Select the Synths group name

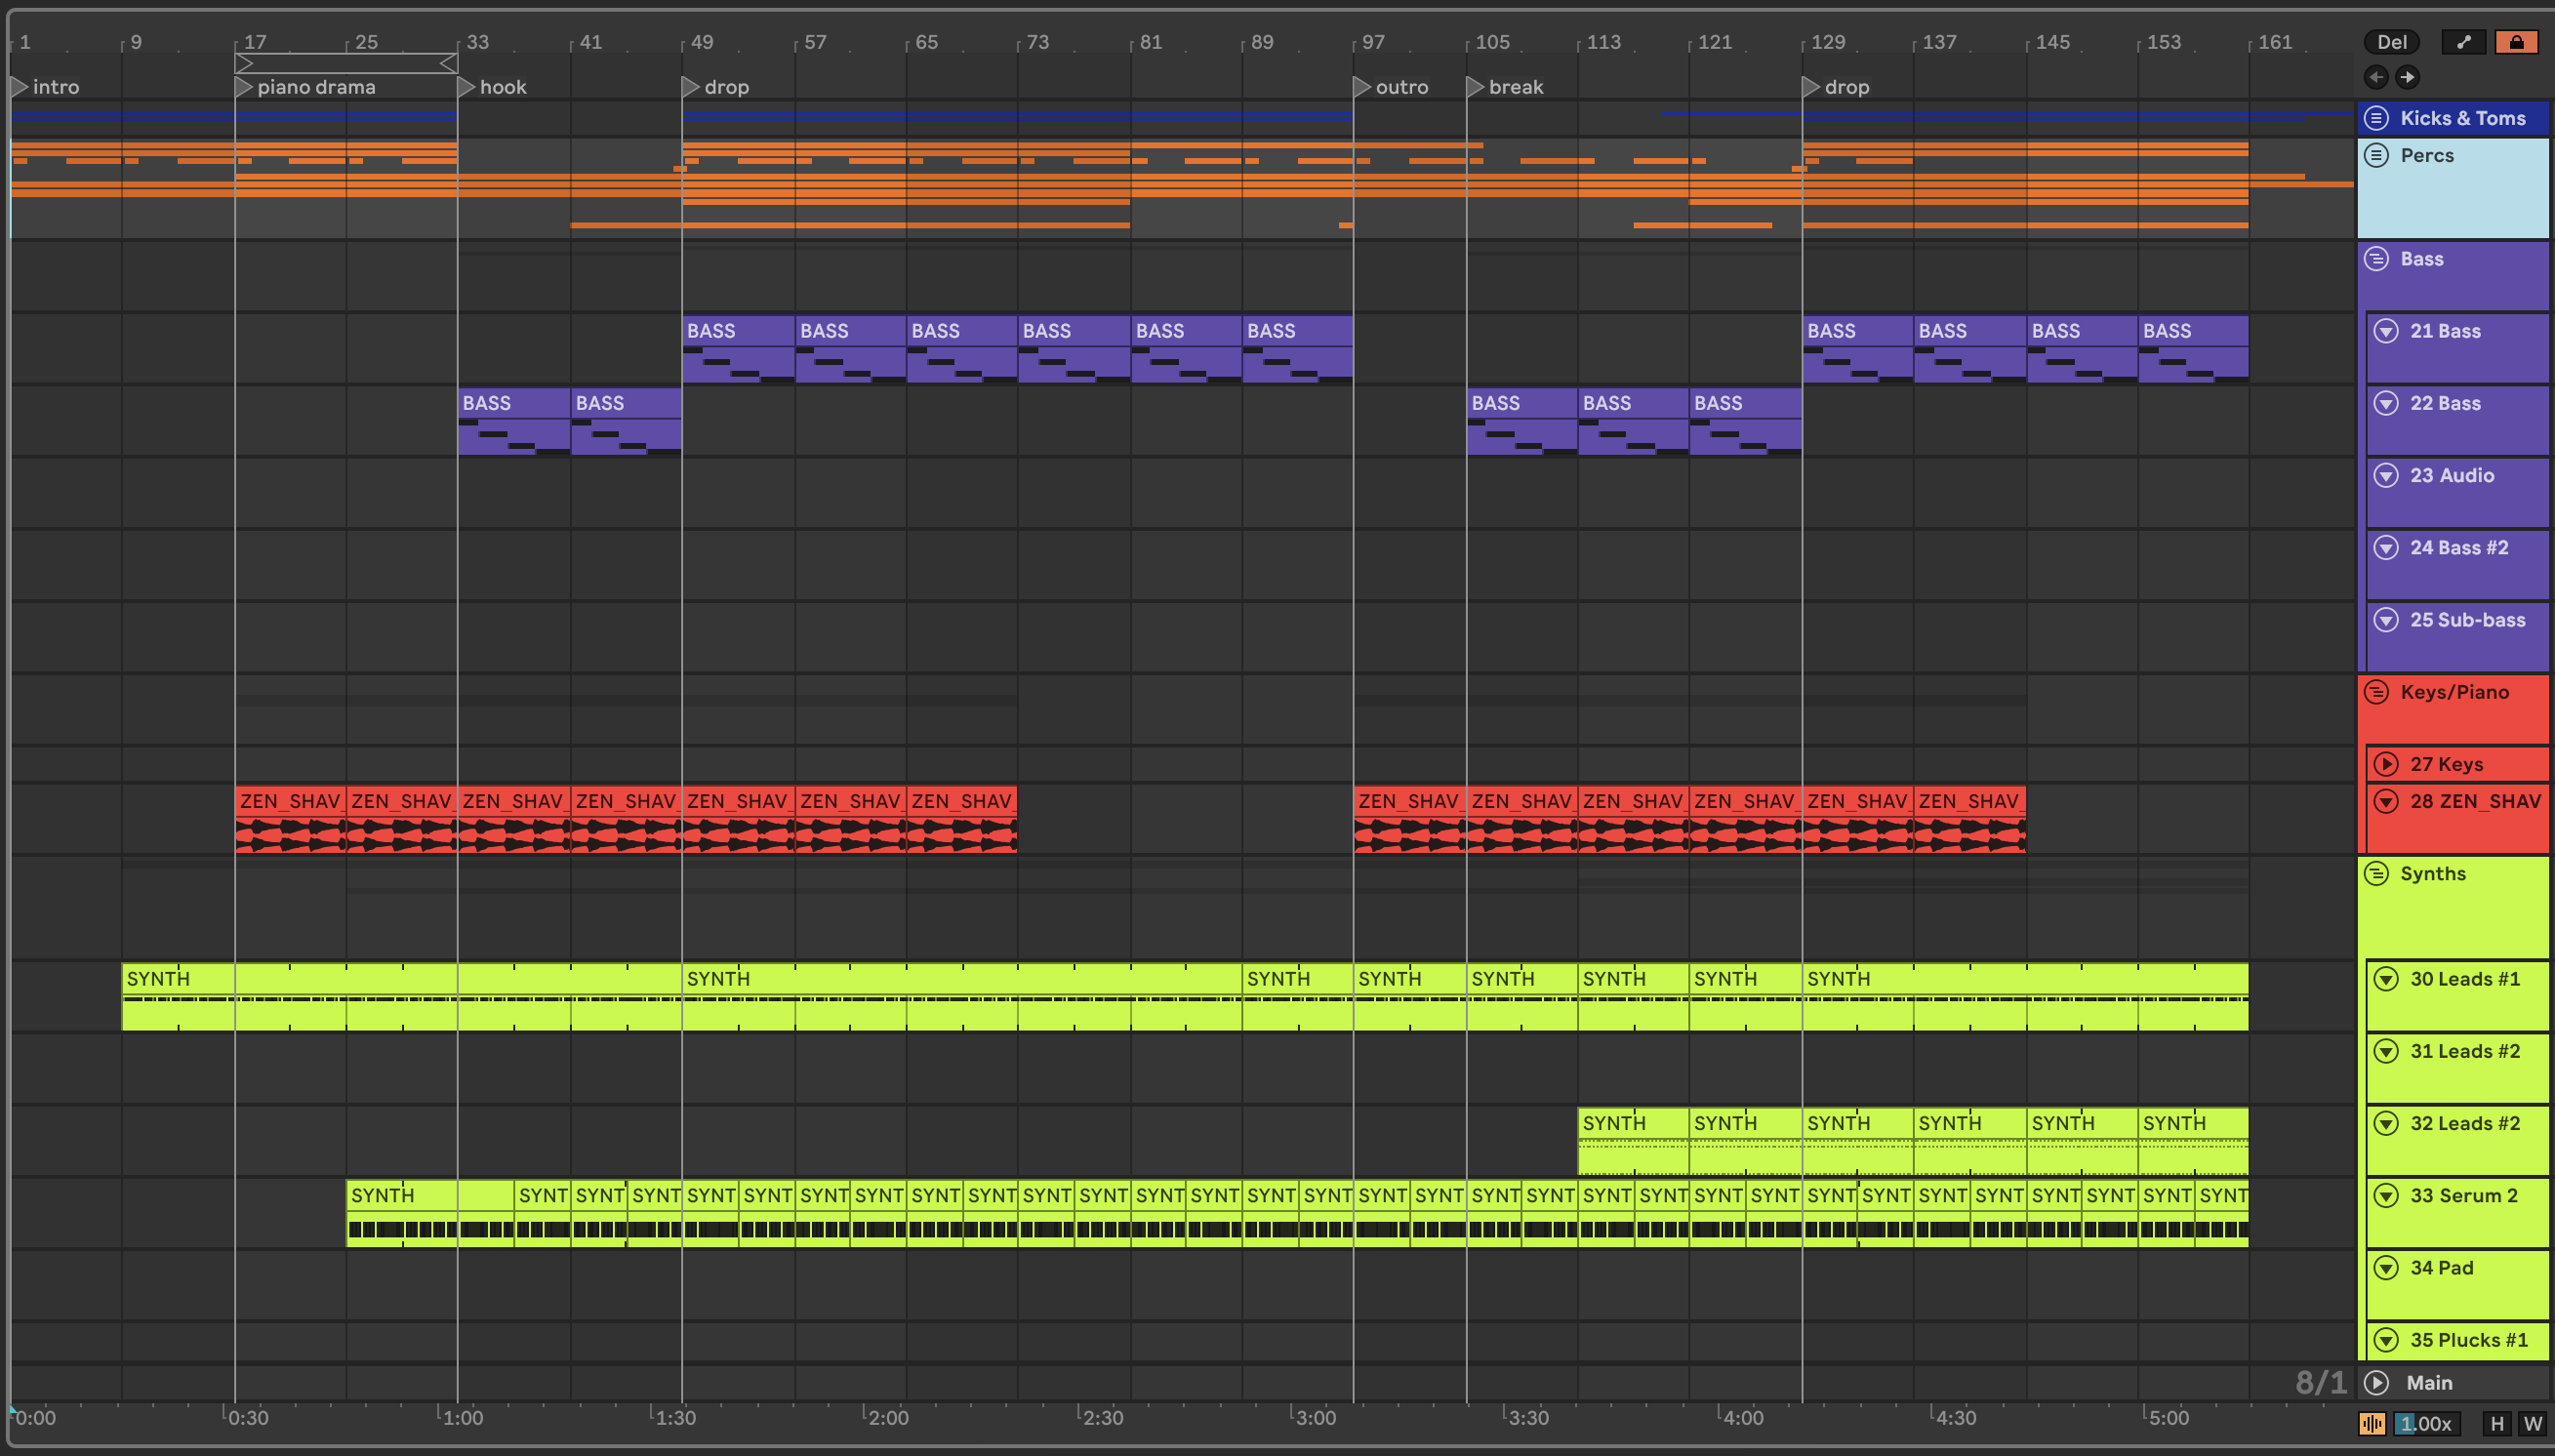coord(2433,873)
